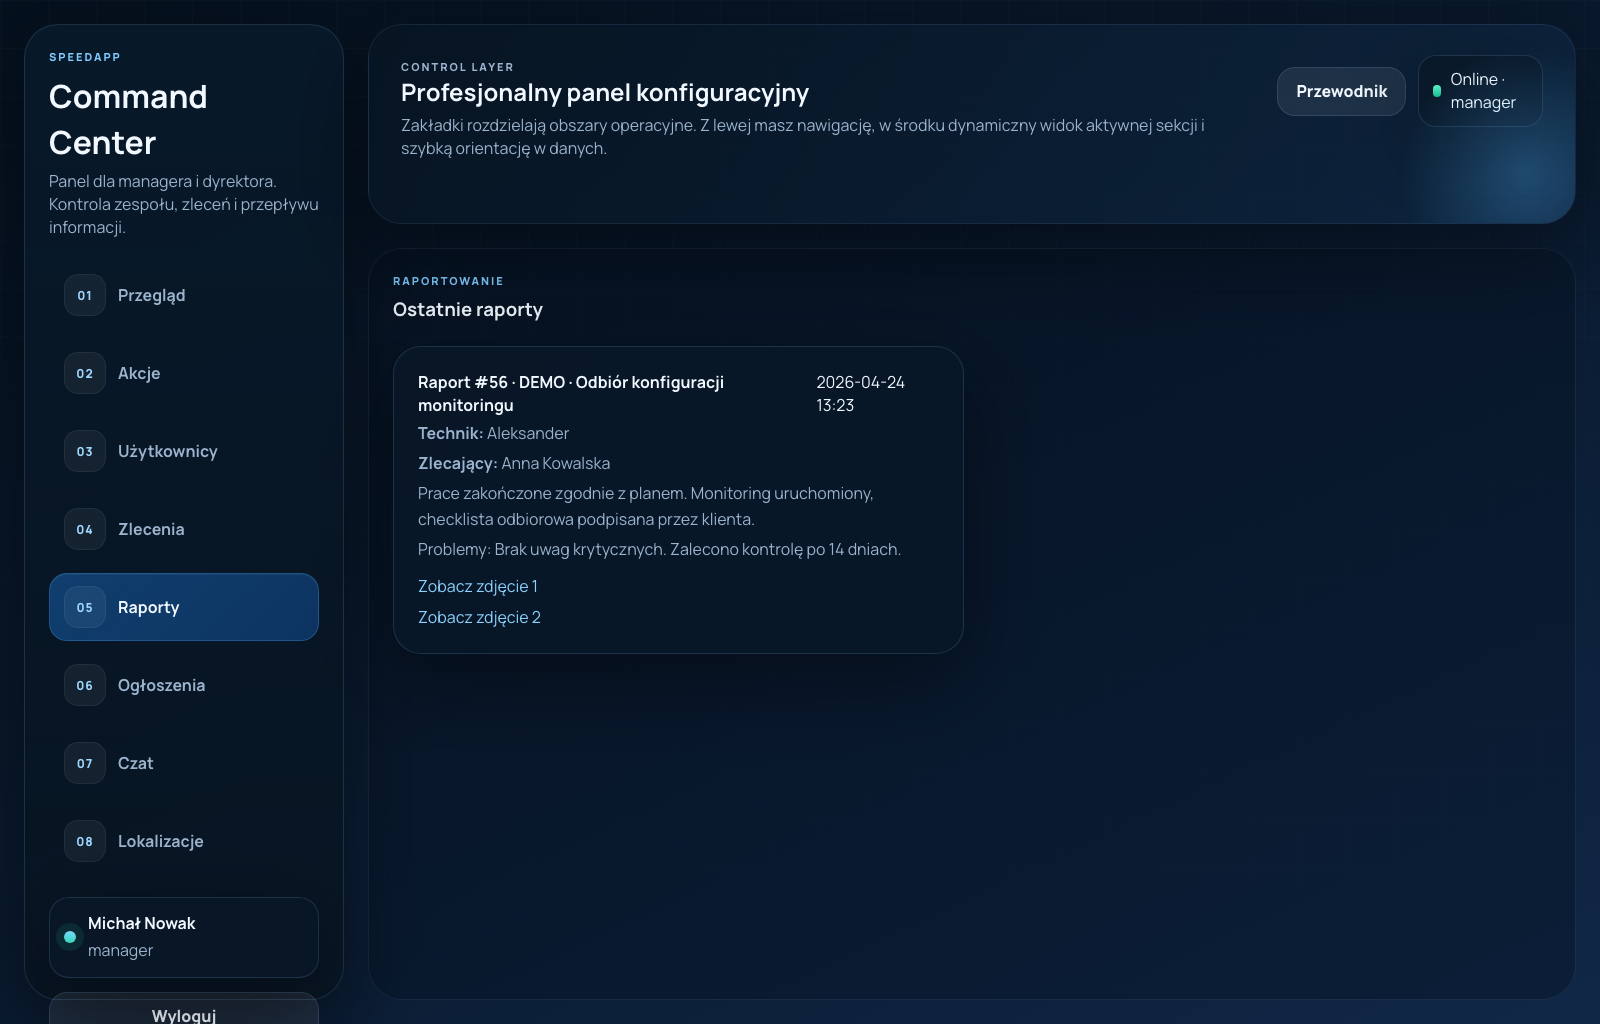
Task: Click the "07" badge next to Czat
Action: point(85,763)
